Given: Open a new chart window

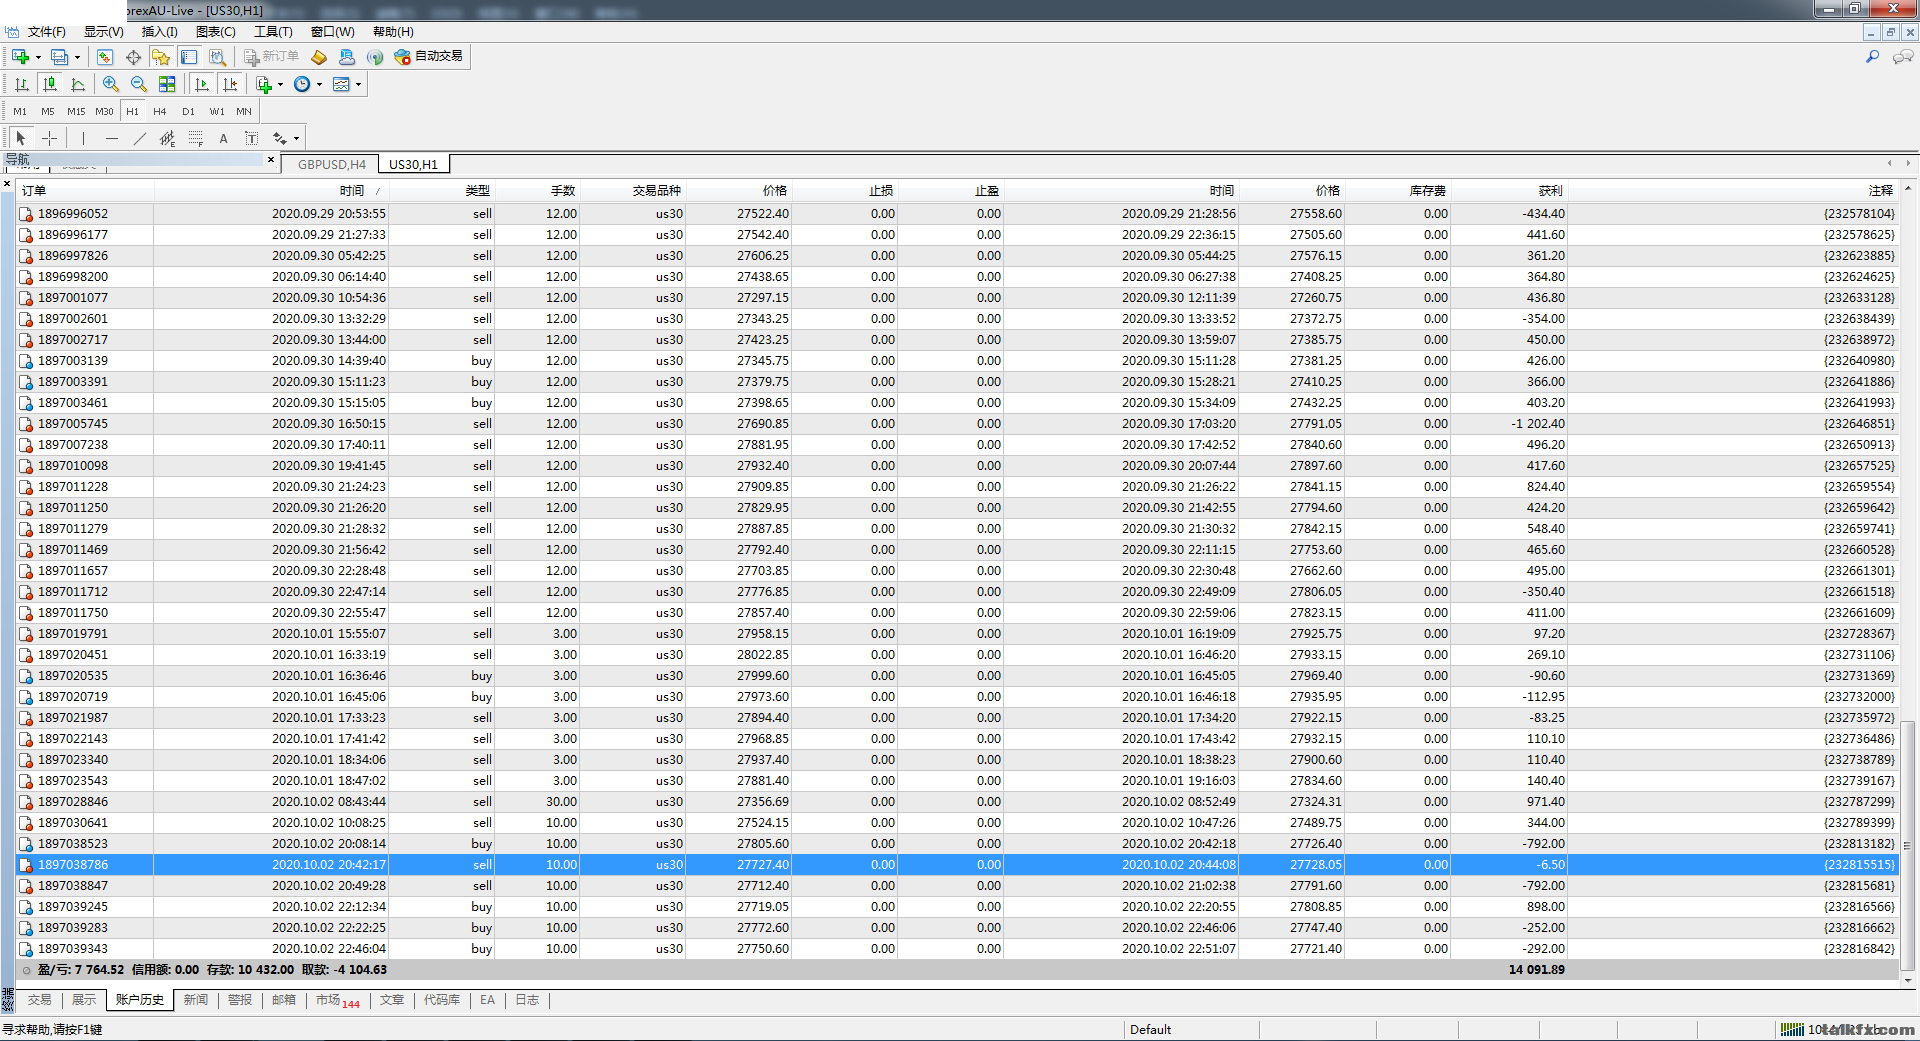Looking at the screenshot, I should coord(20,57).
